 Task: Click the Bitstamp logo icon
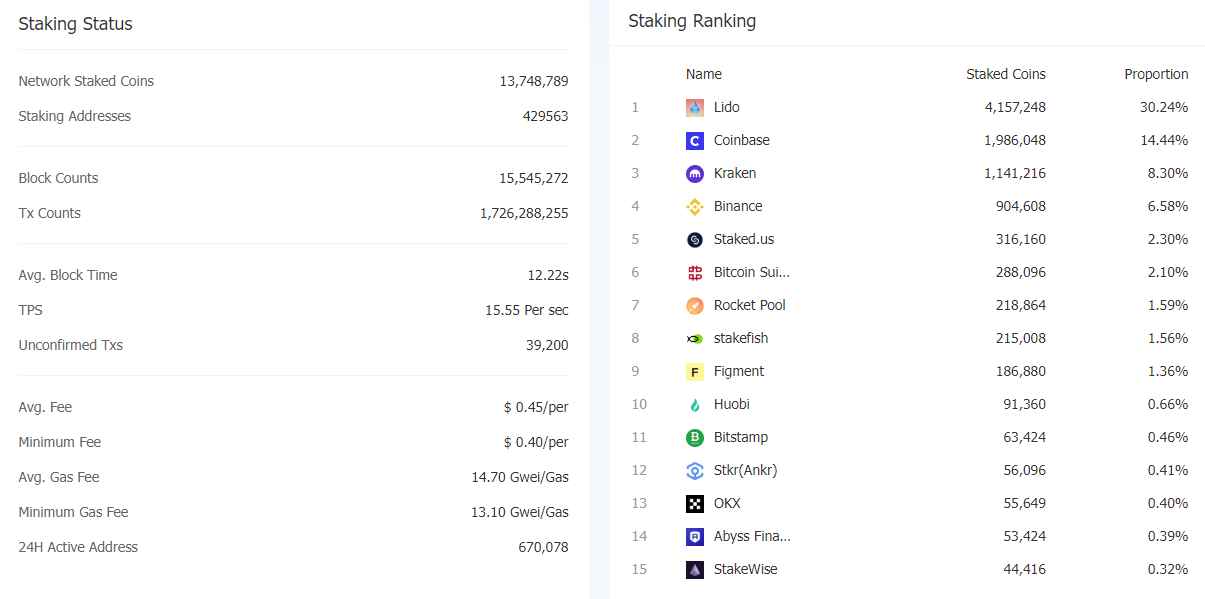point(695,437)
